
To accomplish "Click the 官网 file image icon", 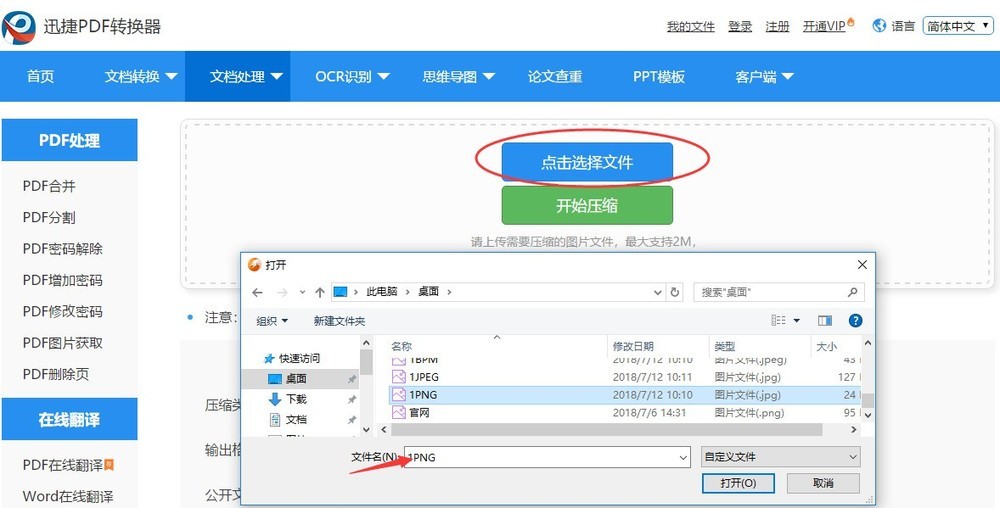I will pyautogui.click(x=399, y=412).
